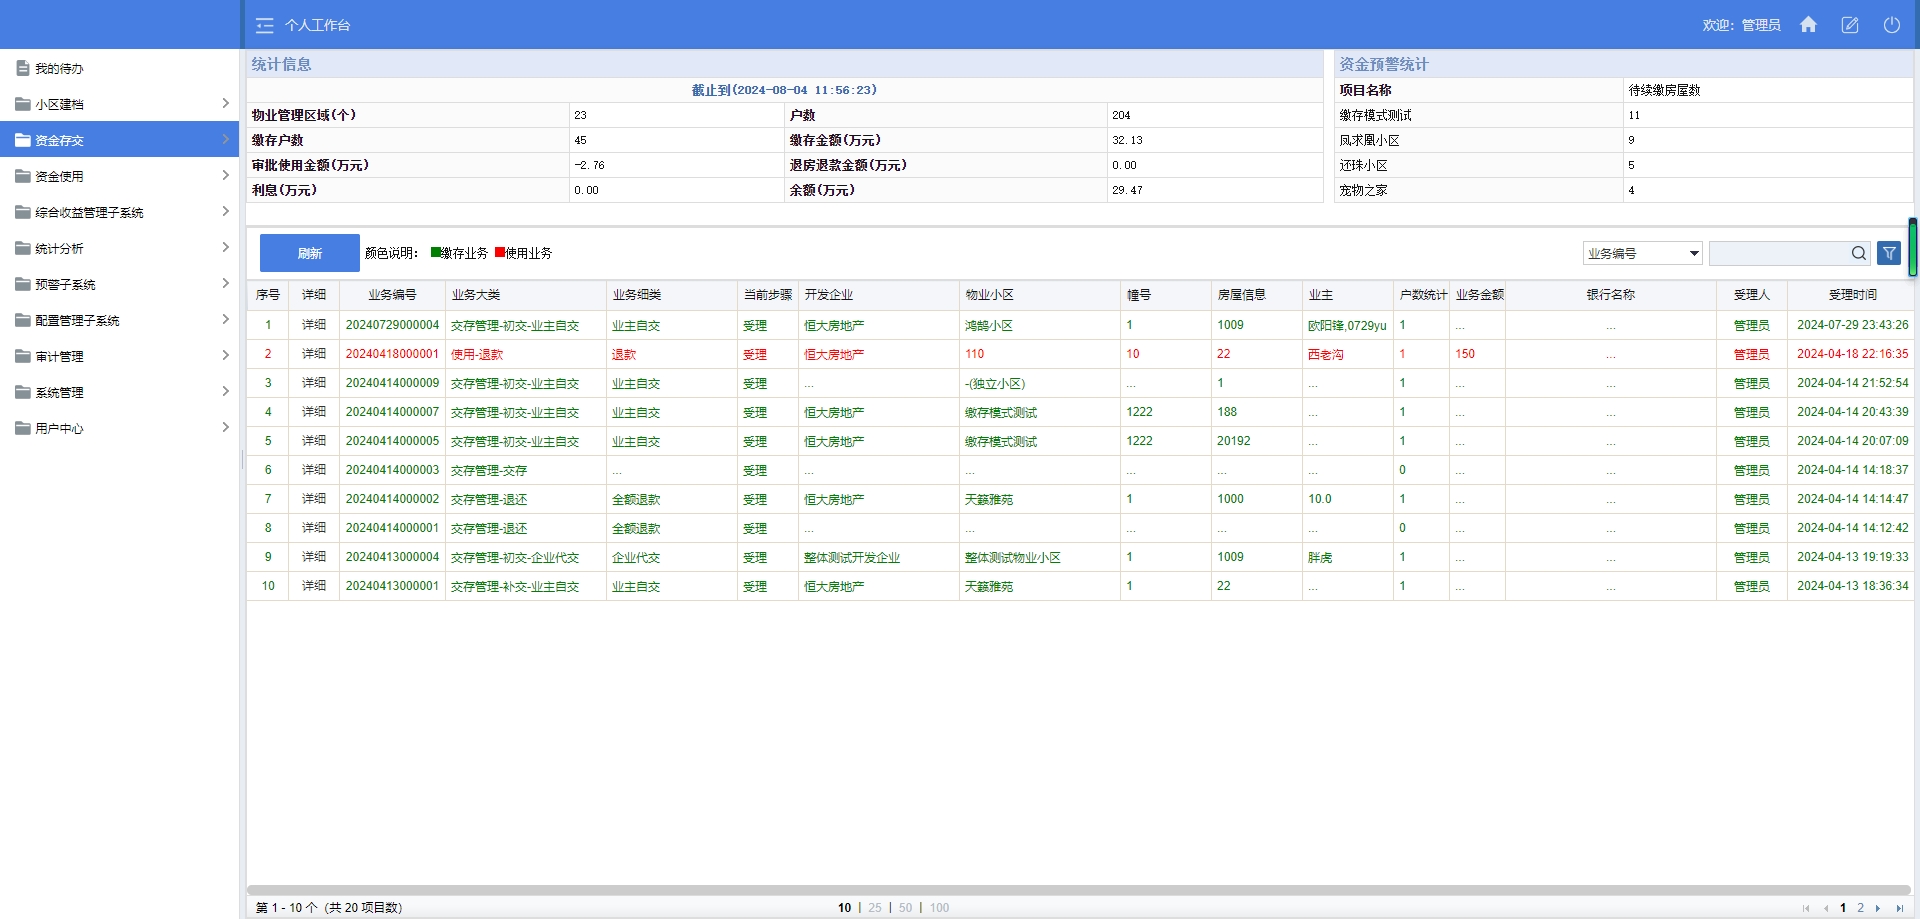Click 全额退款 cell in row 7

[636, 499]
